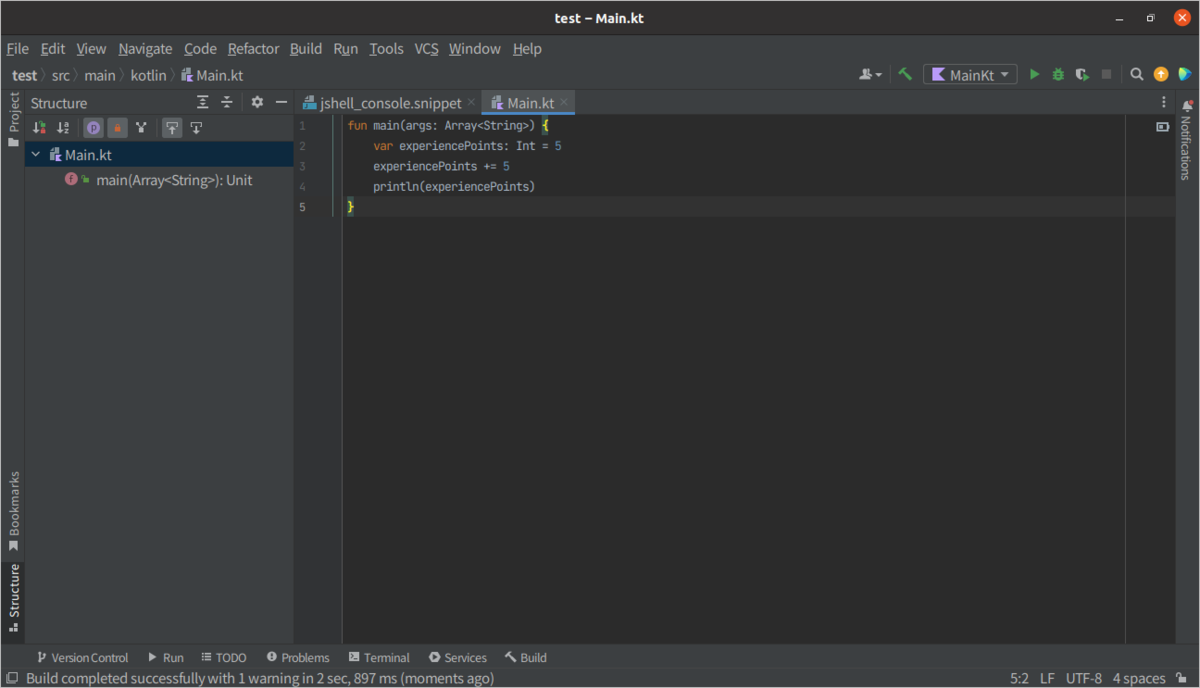Sort structure by visibility
Image resolution: width=1200 pixels, height=688 pixels.
(x=39, y=128)
